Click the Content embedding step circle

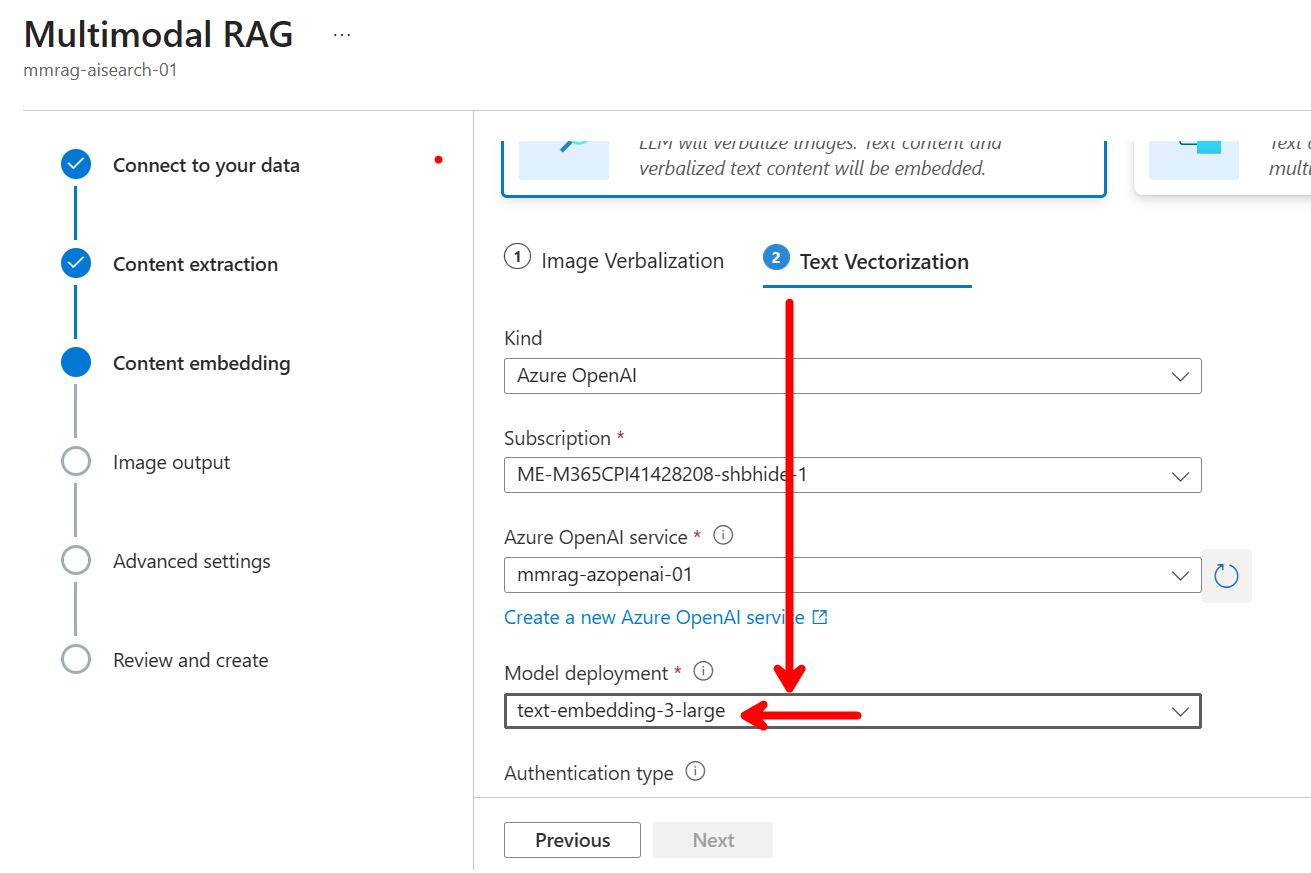(76, 363)
